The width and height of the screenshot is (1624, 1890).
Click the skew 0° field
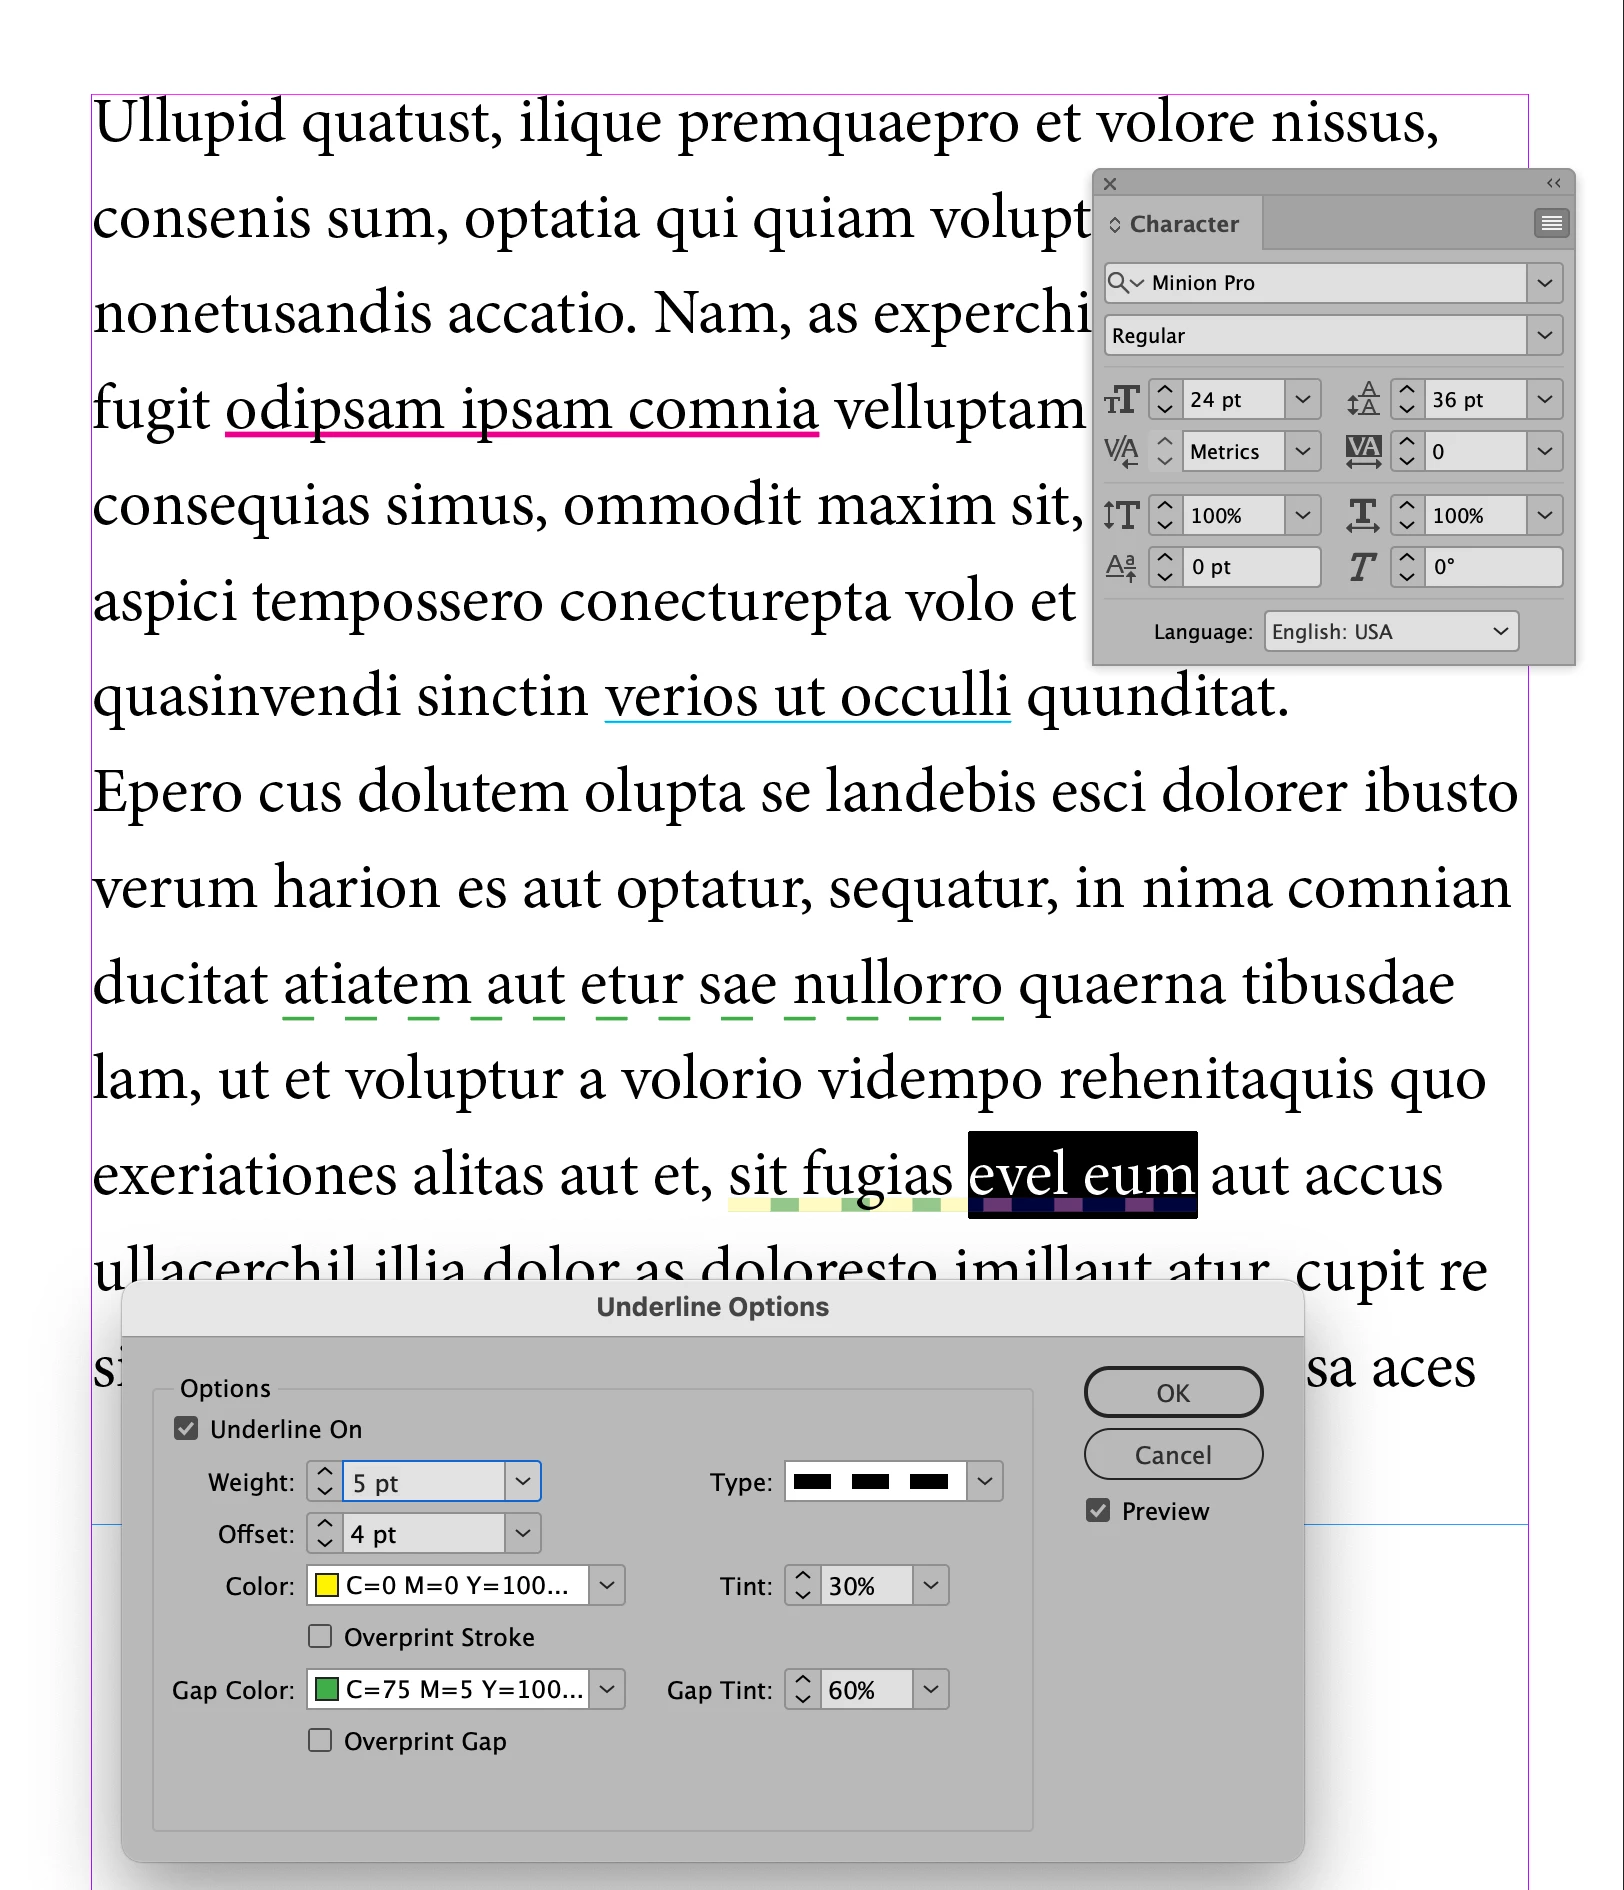tap(1494, 567)
